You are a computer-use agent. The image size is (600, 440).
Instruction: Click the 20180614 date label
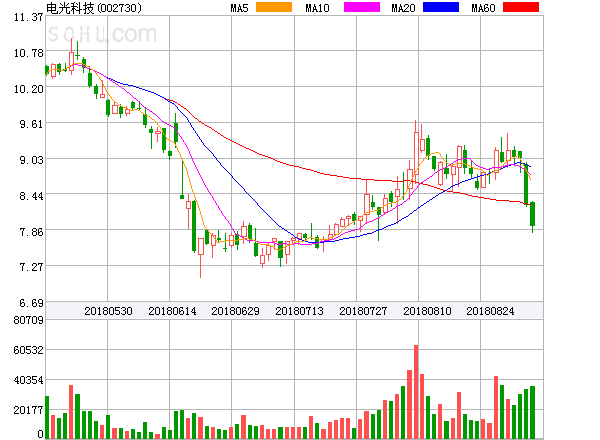172,311
